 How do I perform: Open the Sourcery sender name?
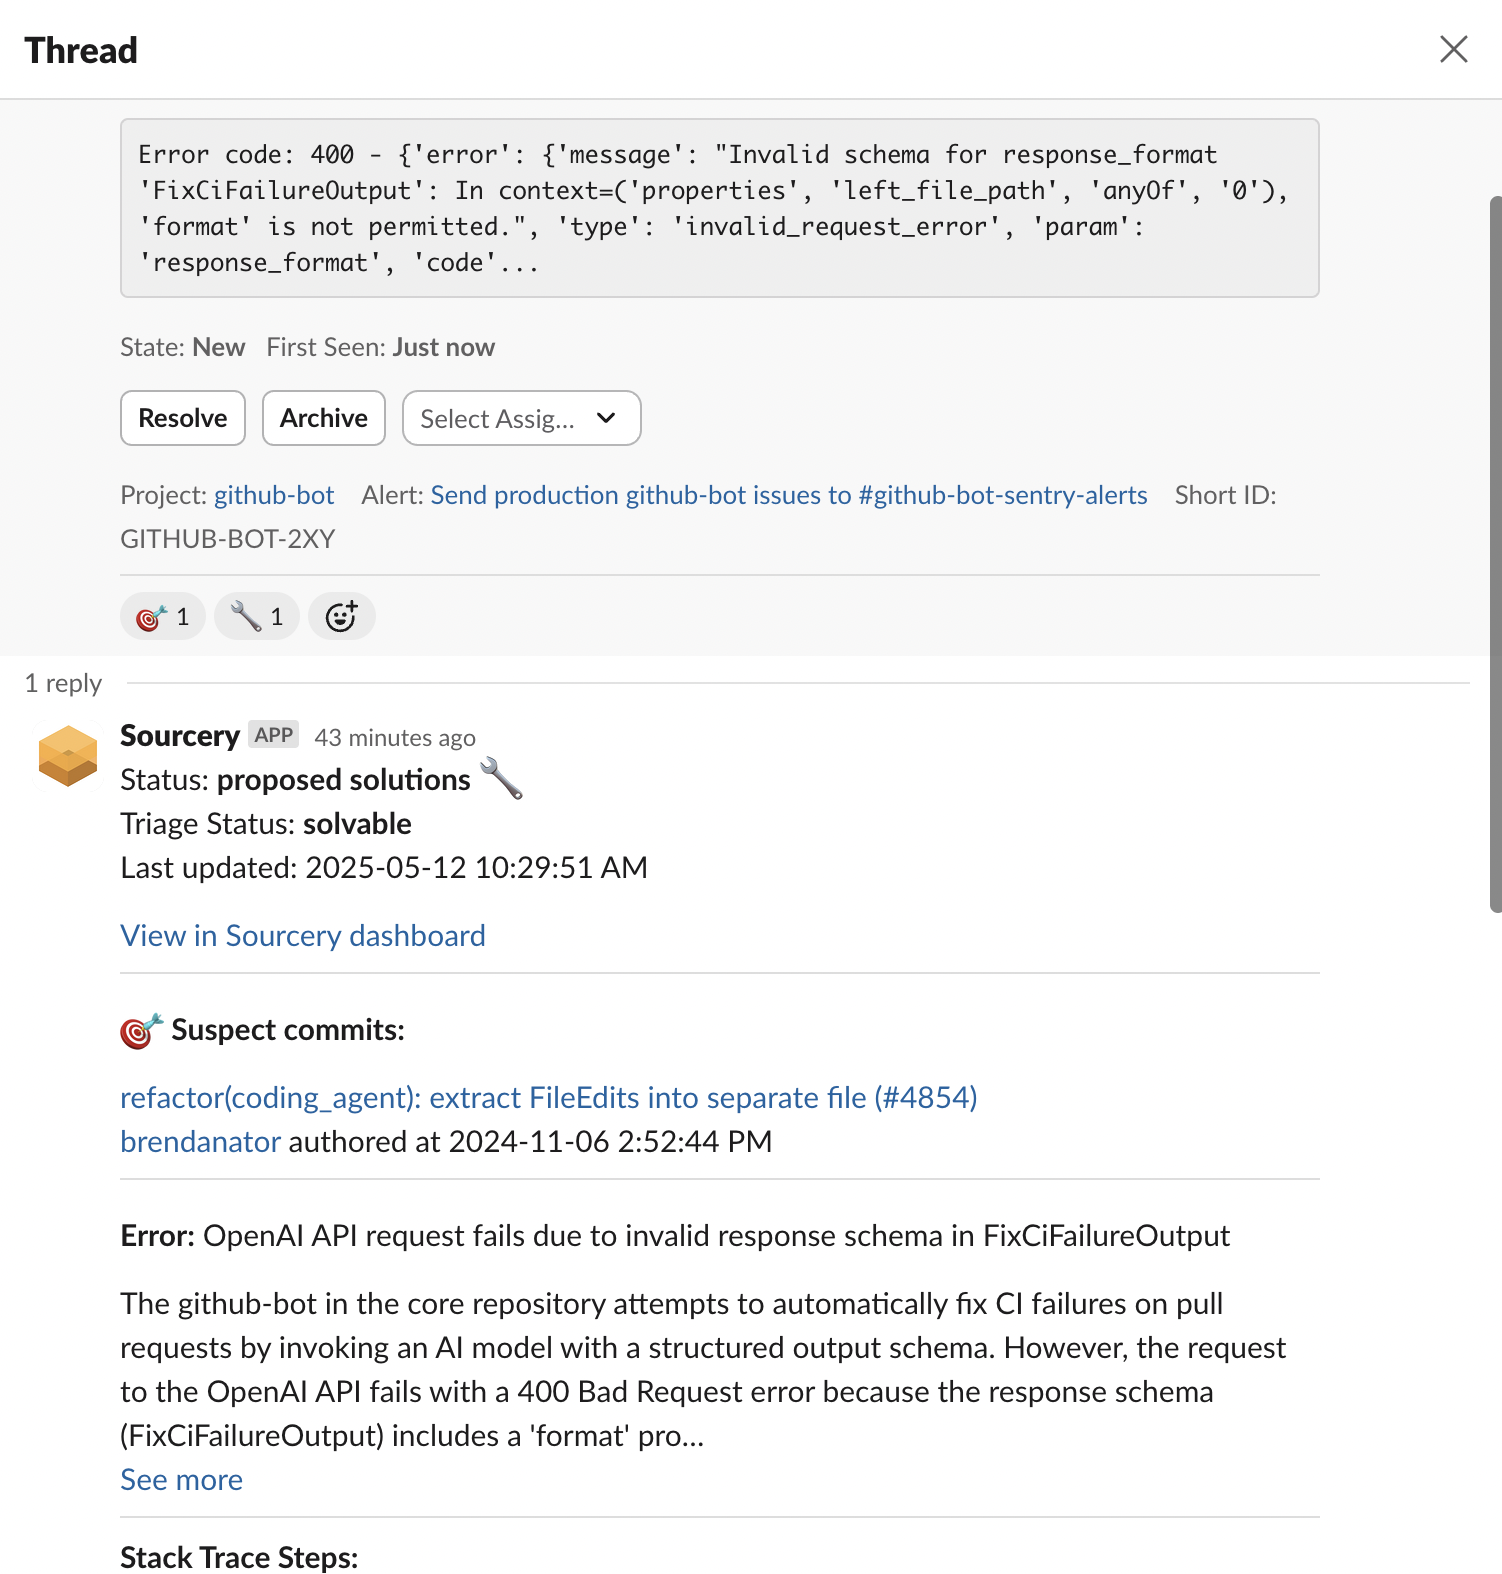(x=180, y=736)
